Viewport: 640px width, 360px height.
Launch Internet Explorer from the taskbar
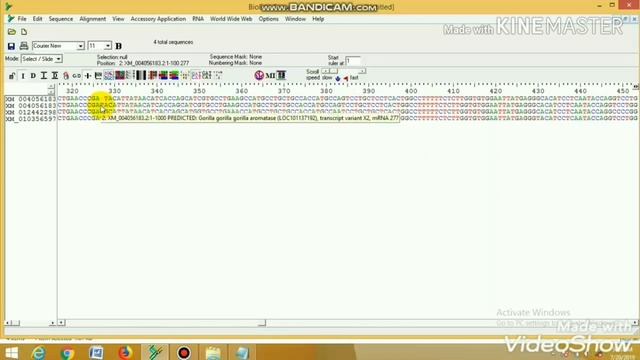point(39,353)
